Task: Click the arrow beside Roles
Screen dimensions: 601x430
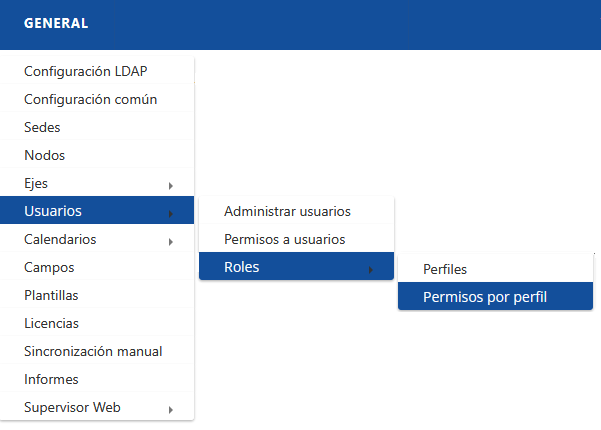Action: (x=371, y=269)
